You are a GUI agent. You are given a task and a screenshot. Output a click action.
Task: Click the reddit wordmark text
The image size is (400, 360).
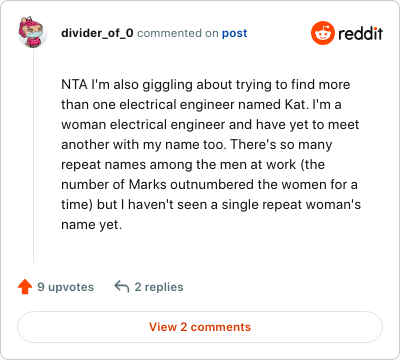click(360, 33)
